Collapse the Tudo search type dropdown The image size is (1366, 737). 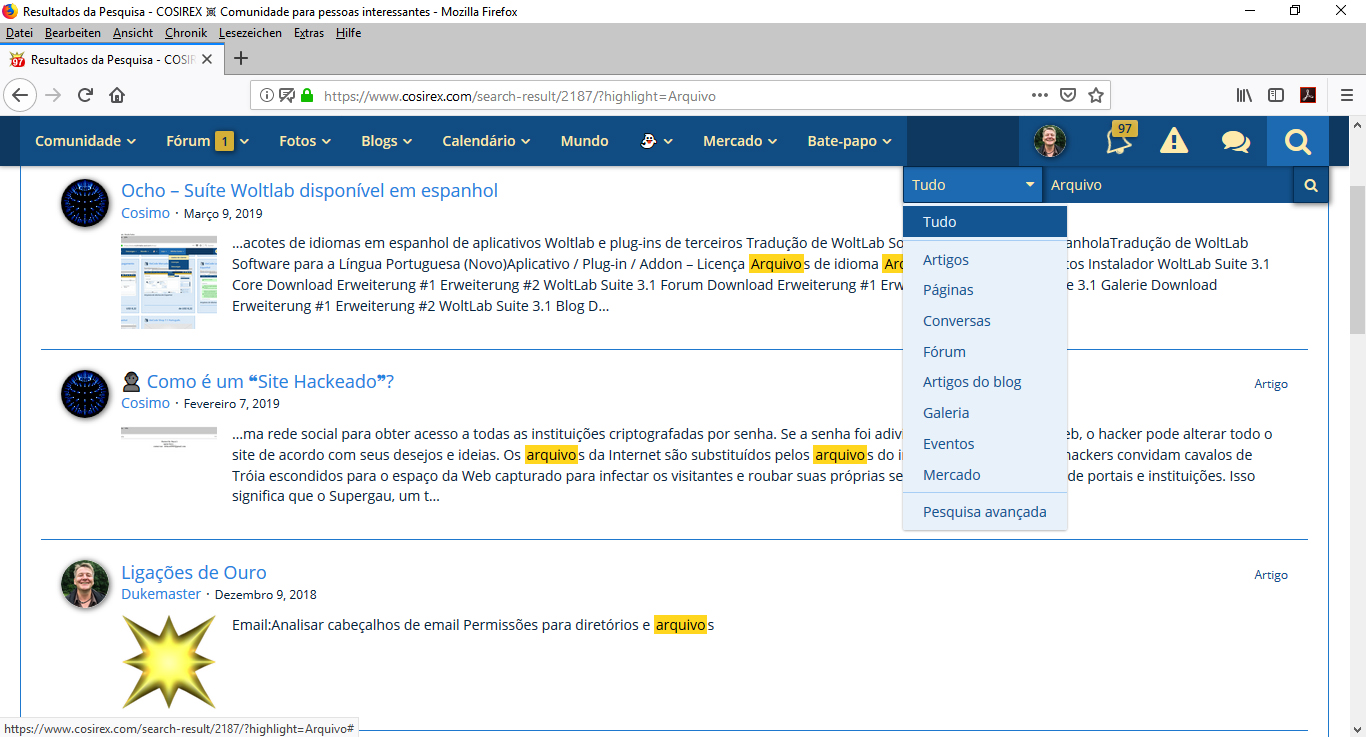pyautogui.click(x=973, y=185)
